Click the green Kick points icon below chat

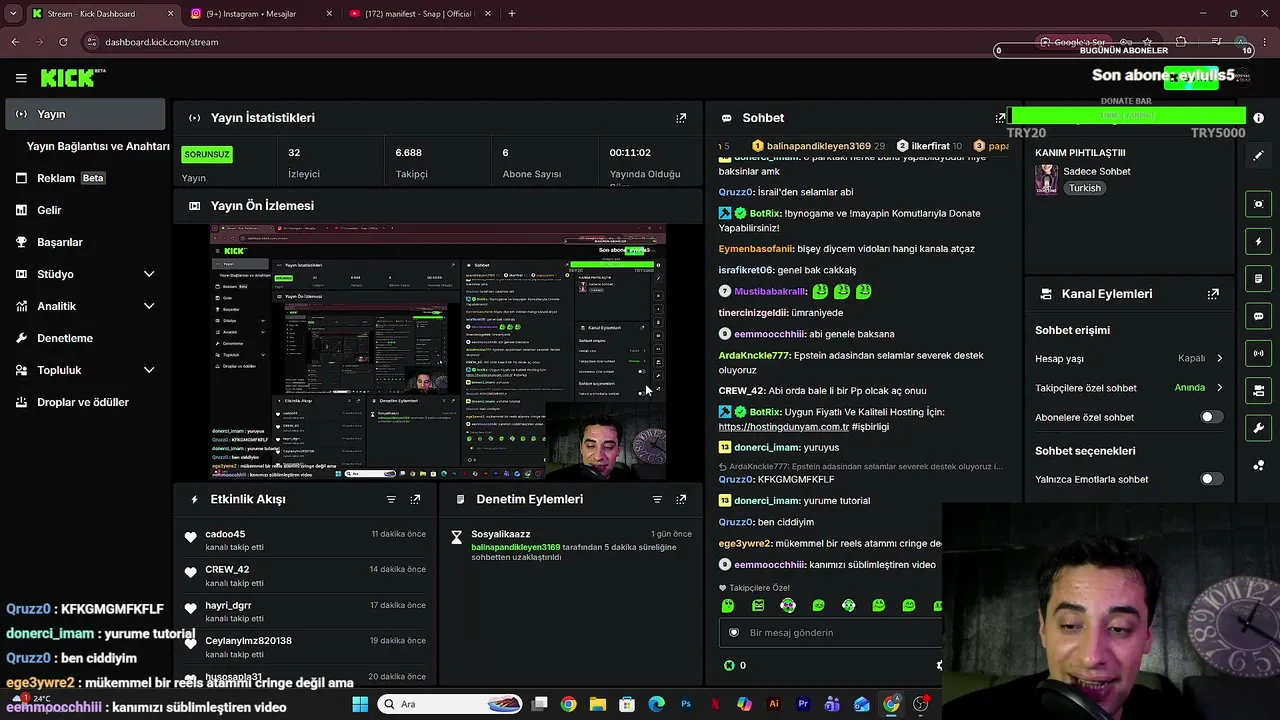[x=729, y=665]
